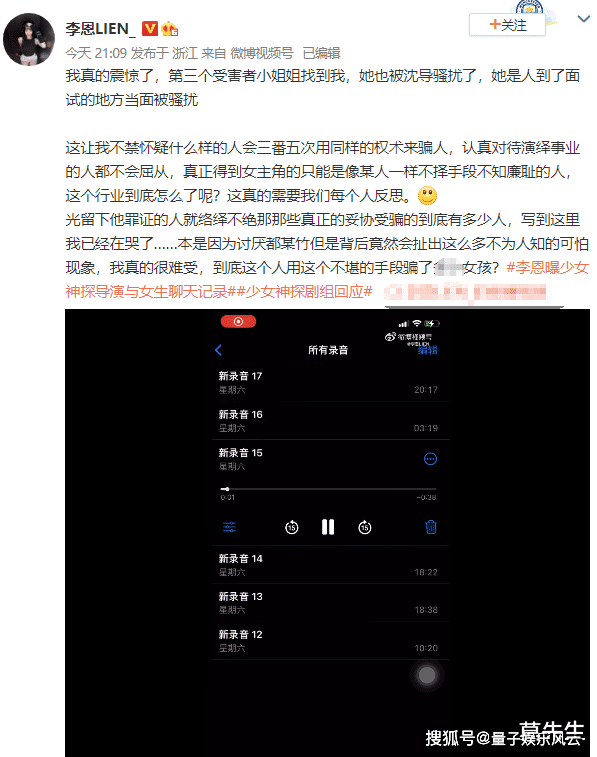Open more options for 新录音 15
Viewport: 597px width, 757px height.
430,459
